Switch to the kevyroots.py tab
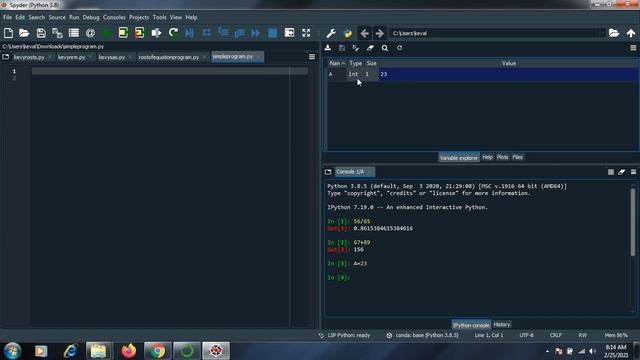The height and width of the screenshot is (360, 640). tap(29, 57)
